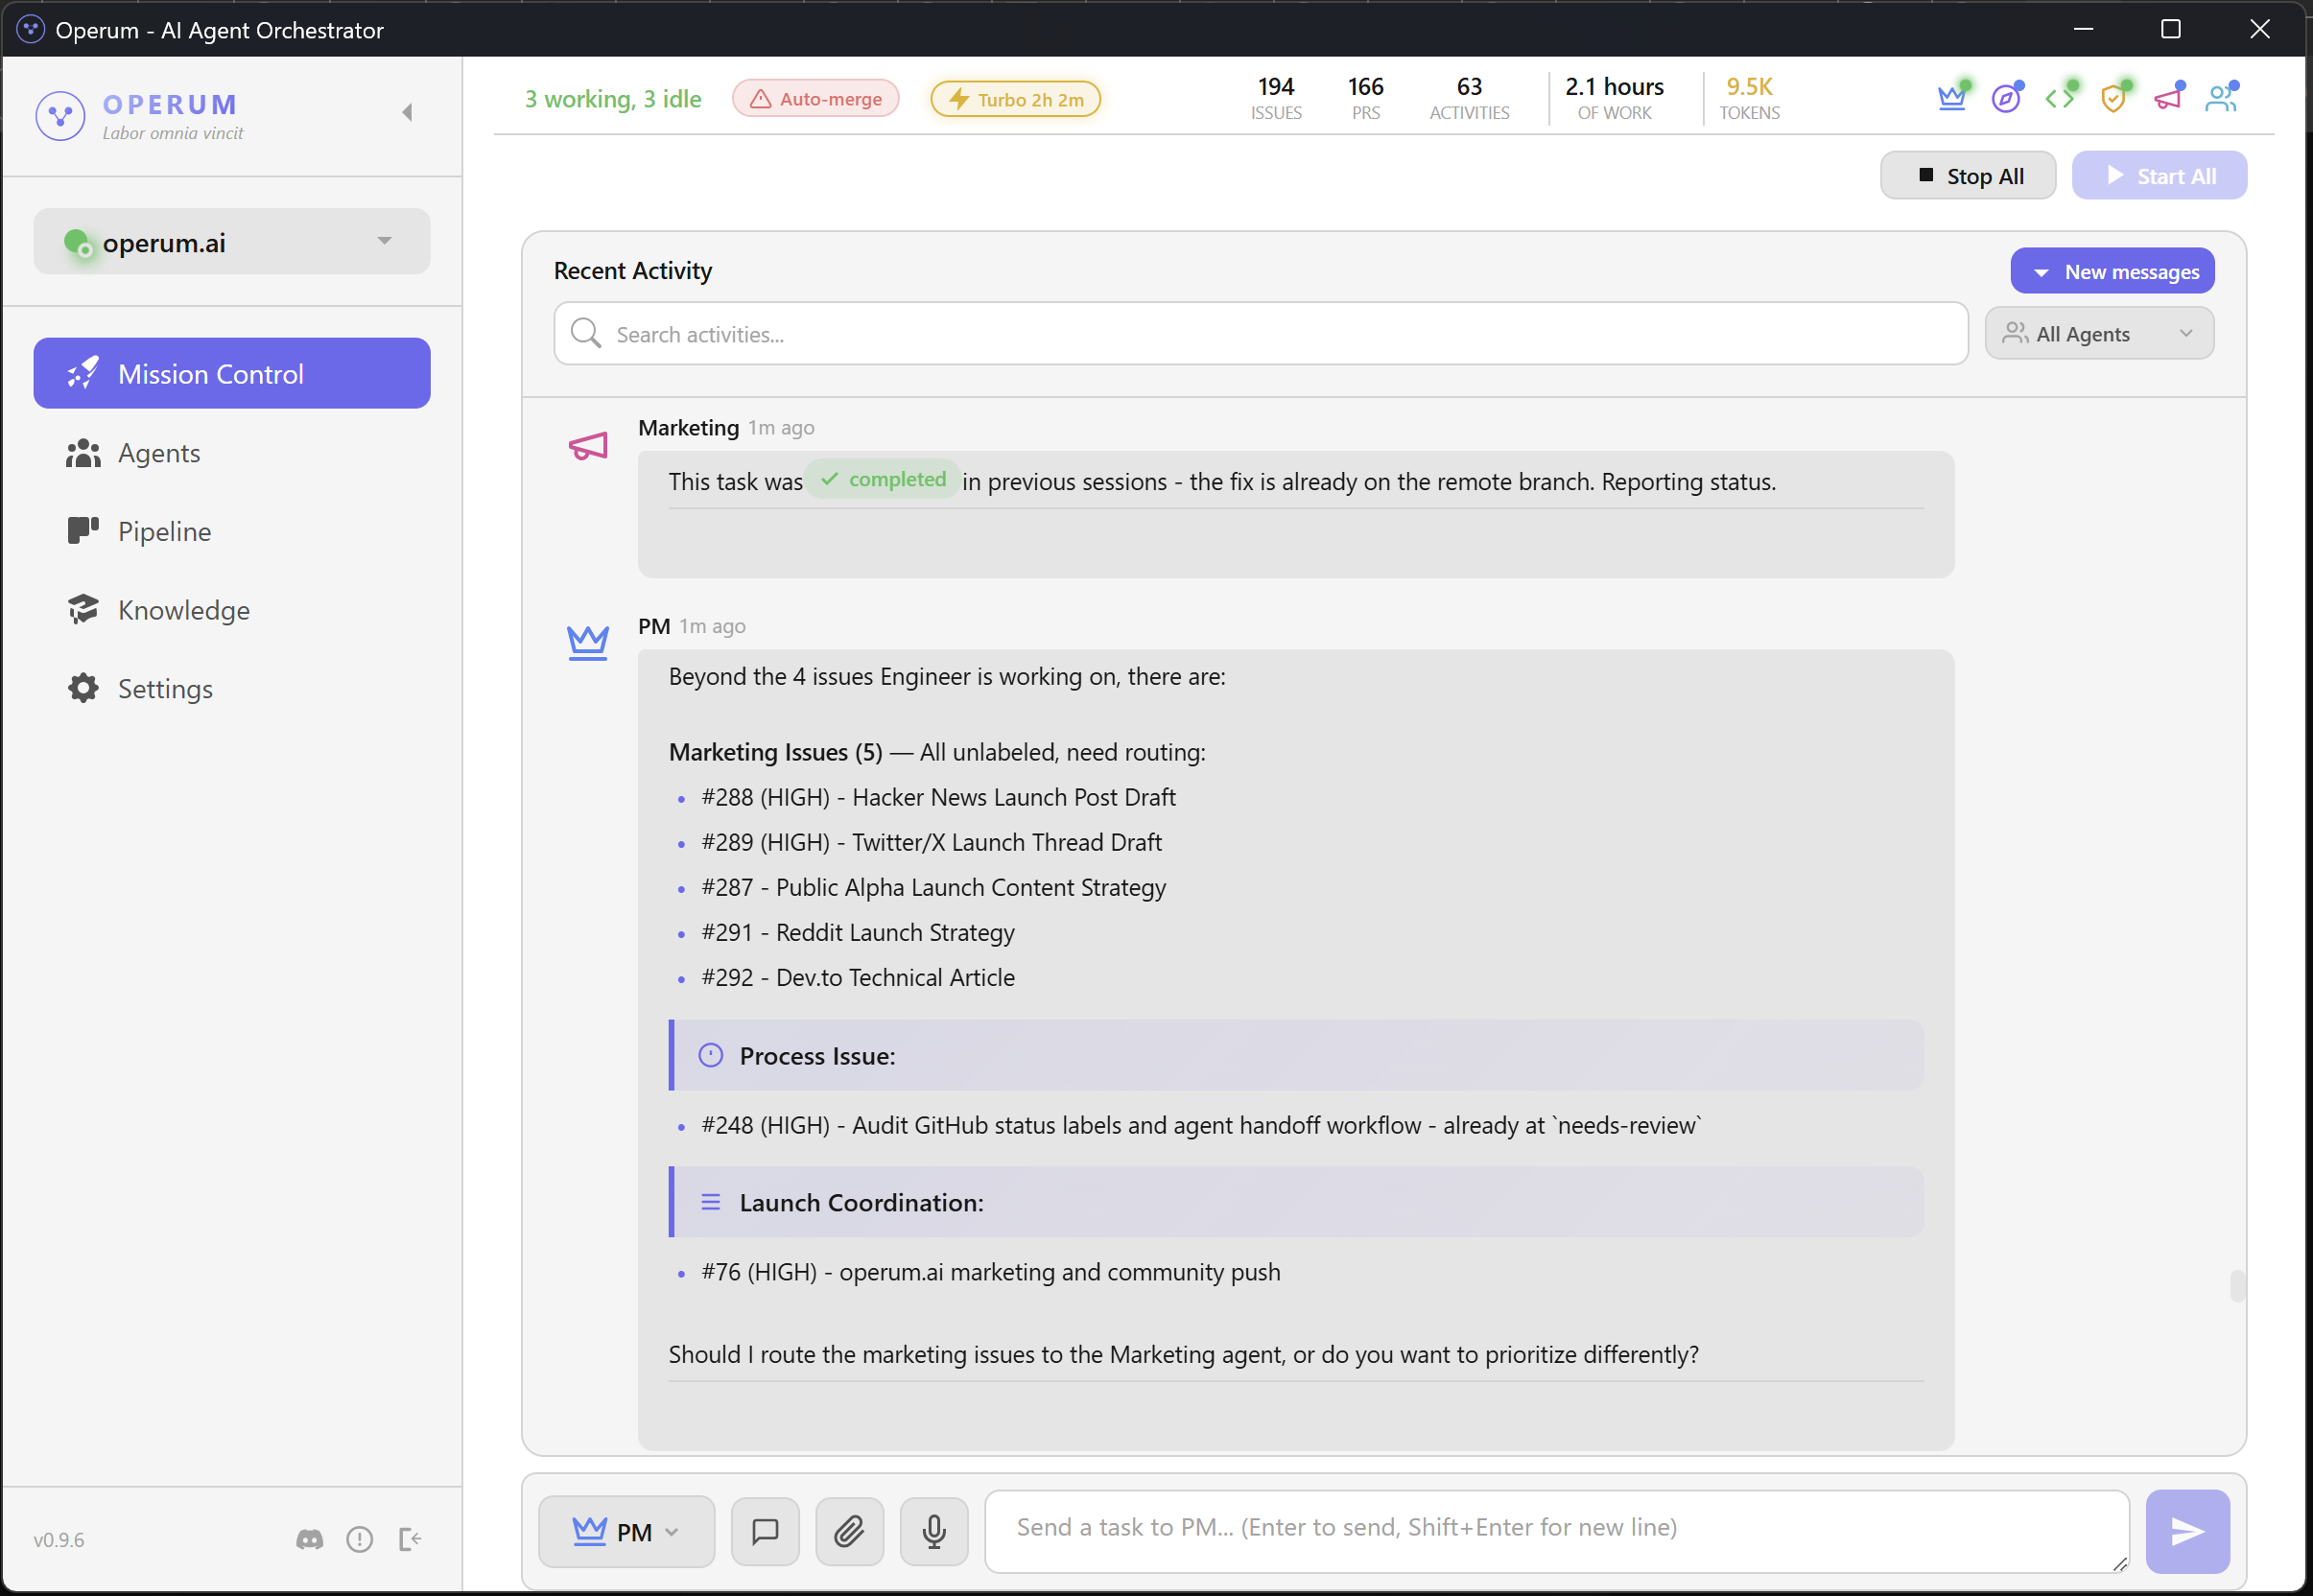Click the shield checkmark agent icon
This screenshot has height=1596, width=2313.
tap(2113, 98)
